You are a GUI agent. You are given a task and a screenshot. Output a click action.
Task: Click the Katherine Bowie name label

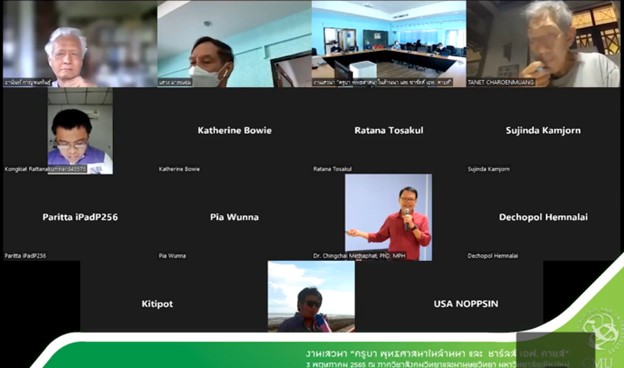tap(179, 169)
